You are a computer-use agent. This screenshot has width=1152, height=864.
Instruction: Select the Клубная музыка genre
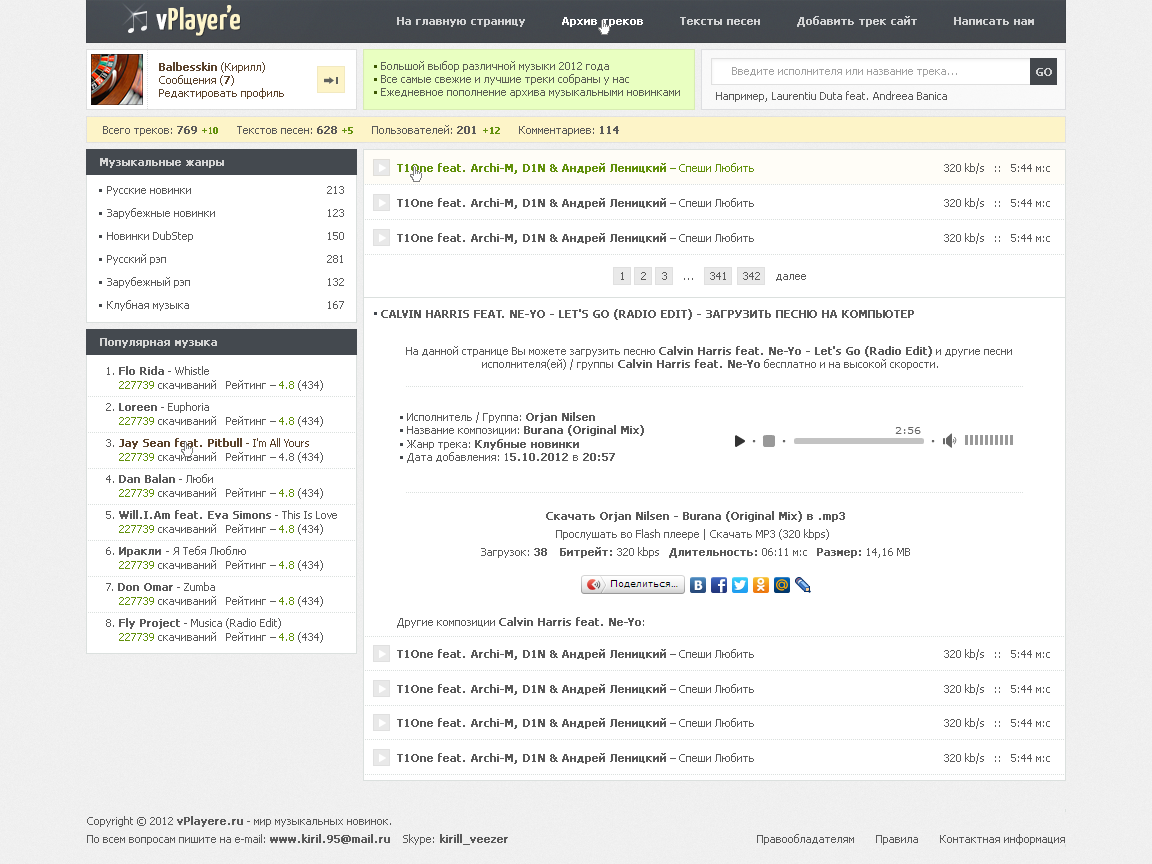tap(148, 305)
